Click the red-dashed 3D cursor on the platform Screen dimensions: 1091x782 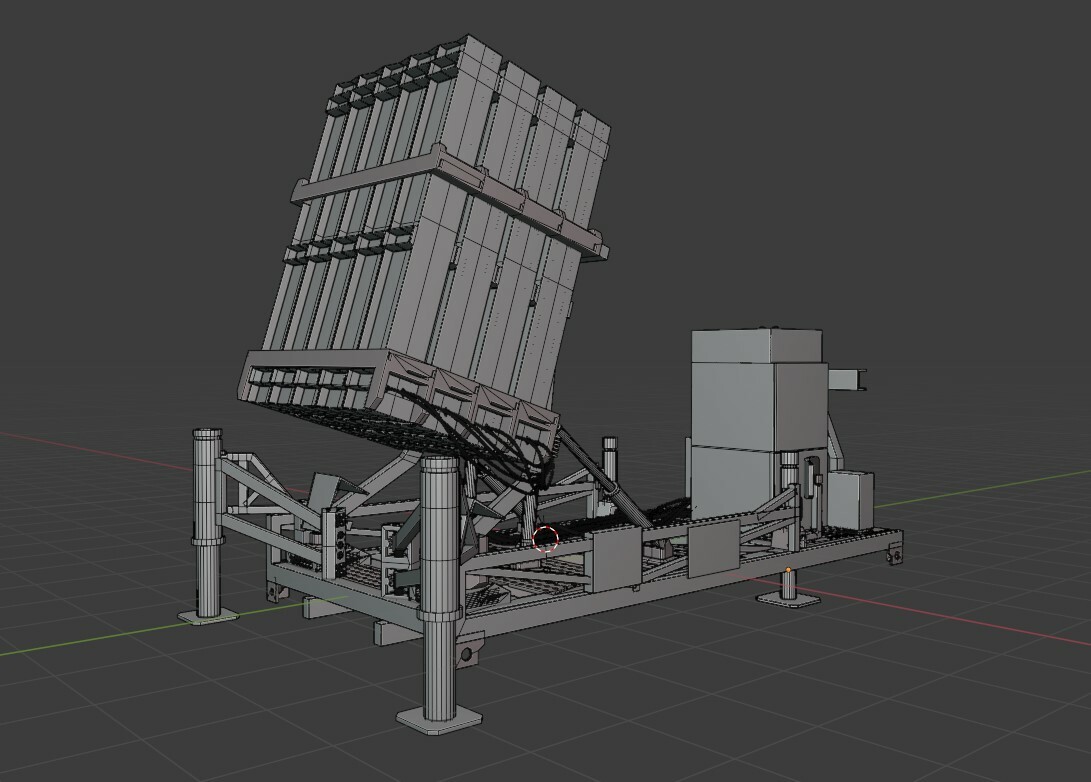[548, 538]
